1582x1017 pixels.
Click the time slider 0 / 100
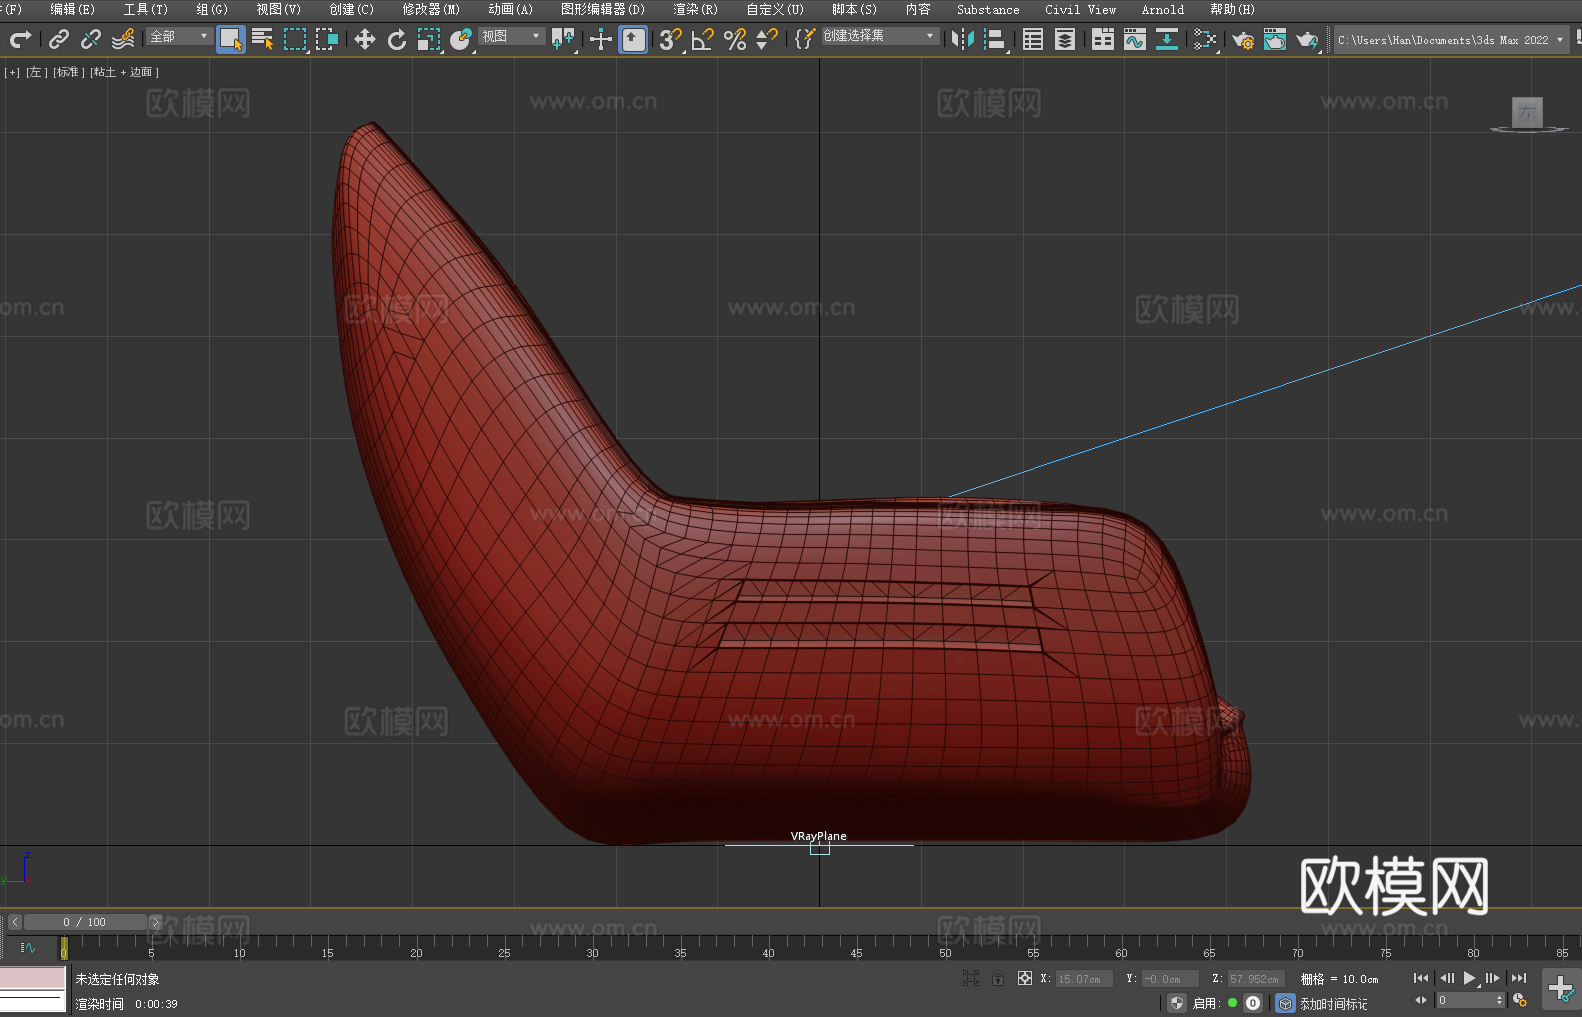tap(85, 922)
